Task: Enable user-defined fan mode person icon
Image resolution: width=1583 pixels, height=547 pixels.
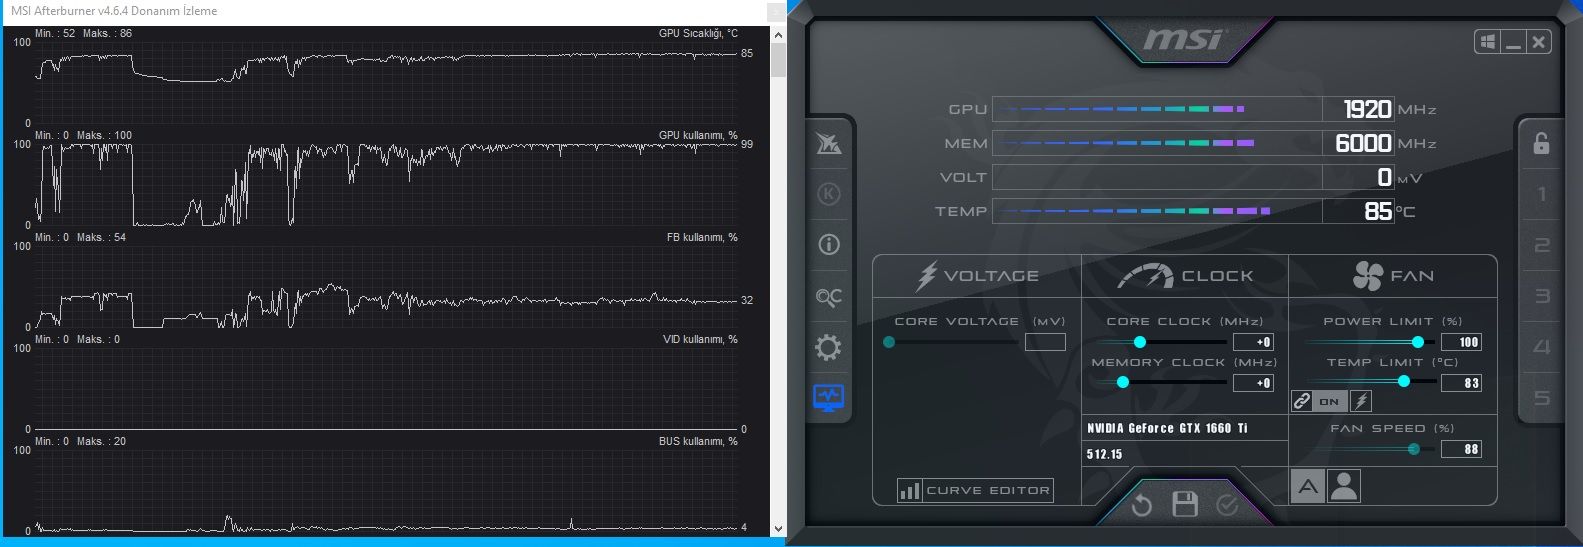Action: pos(1344,487)
